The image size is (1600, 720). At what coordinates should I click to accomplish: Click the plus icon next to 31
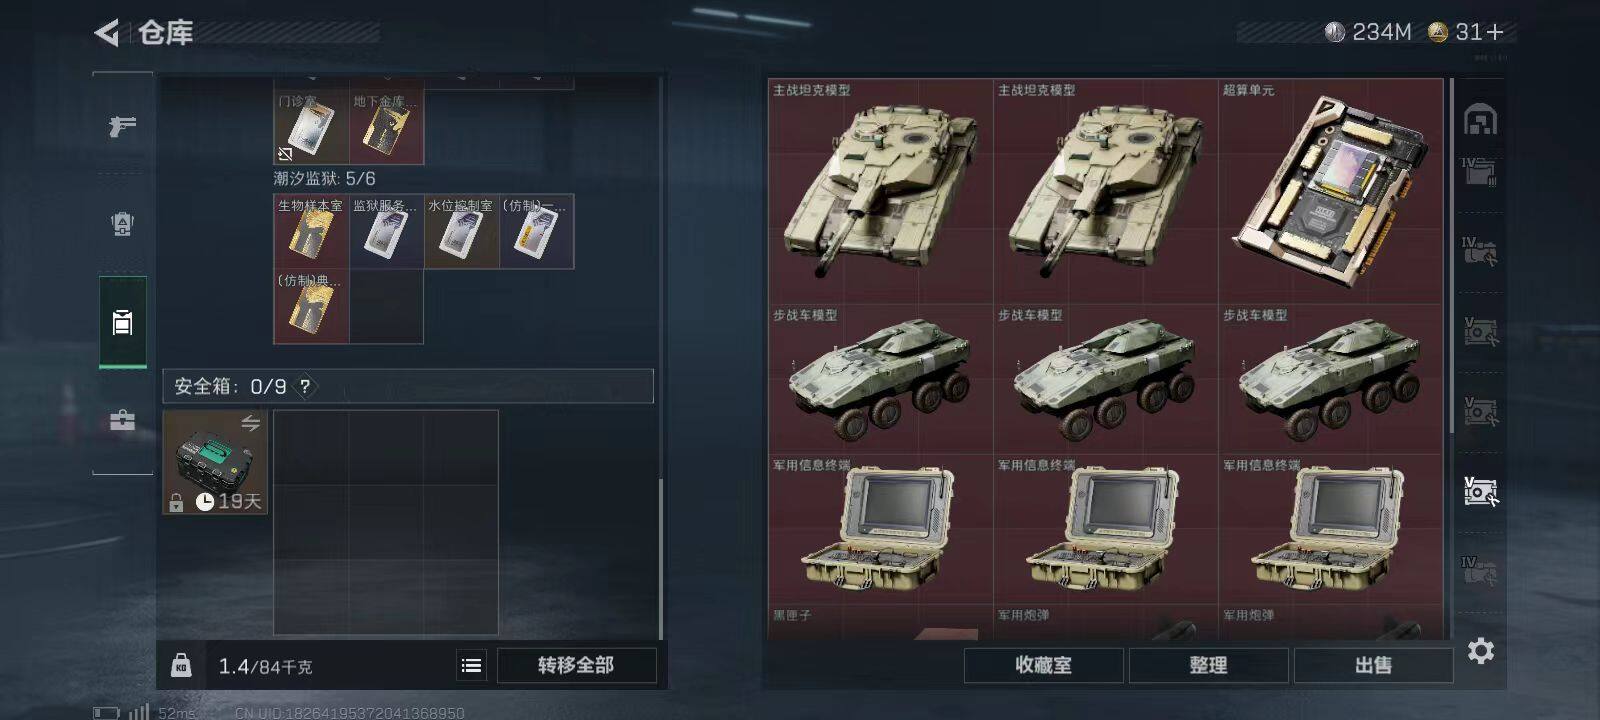click(1495, 33)
